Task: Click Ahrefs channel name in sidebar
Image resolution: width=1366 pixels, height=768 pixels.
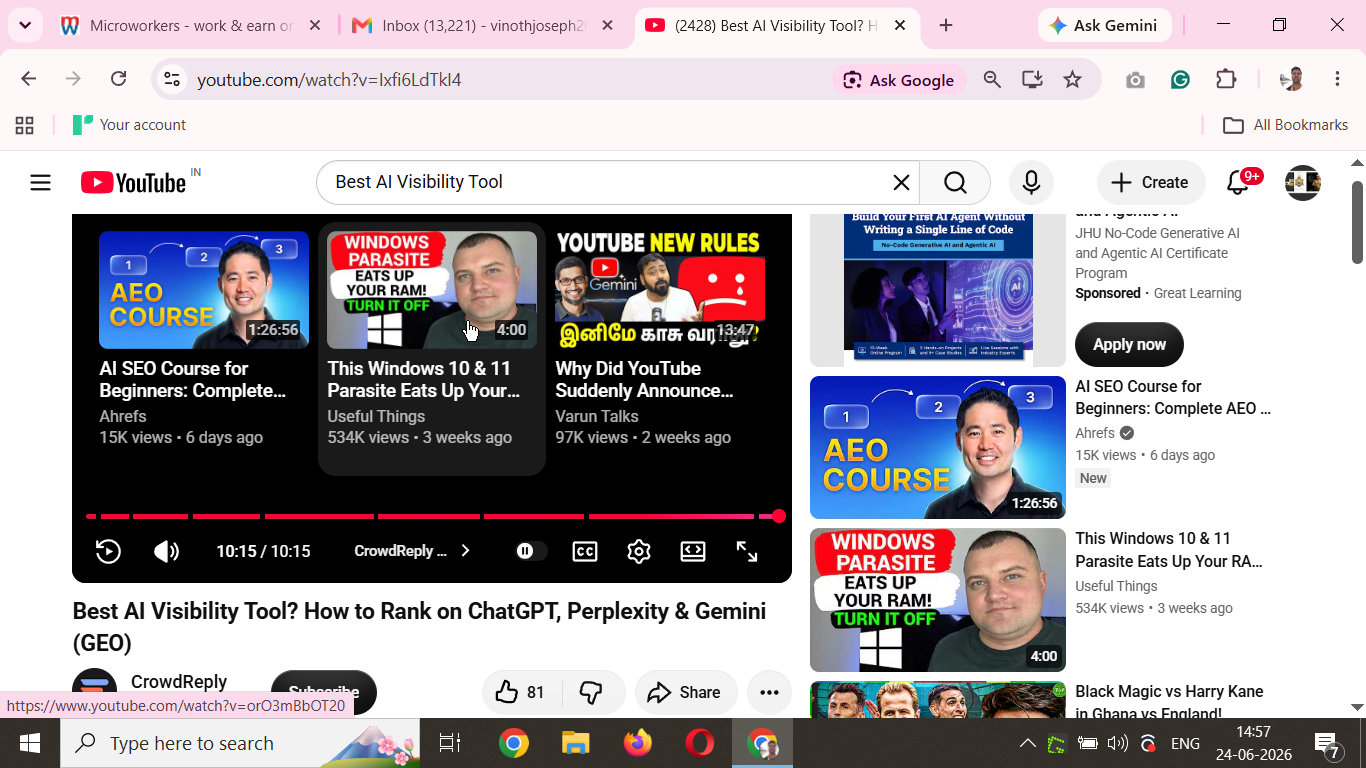Action: 1095,433
